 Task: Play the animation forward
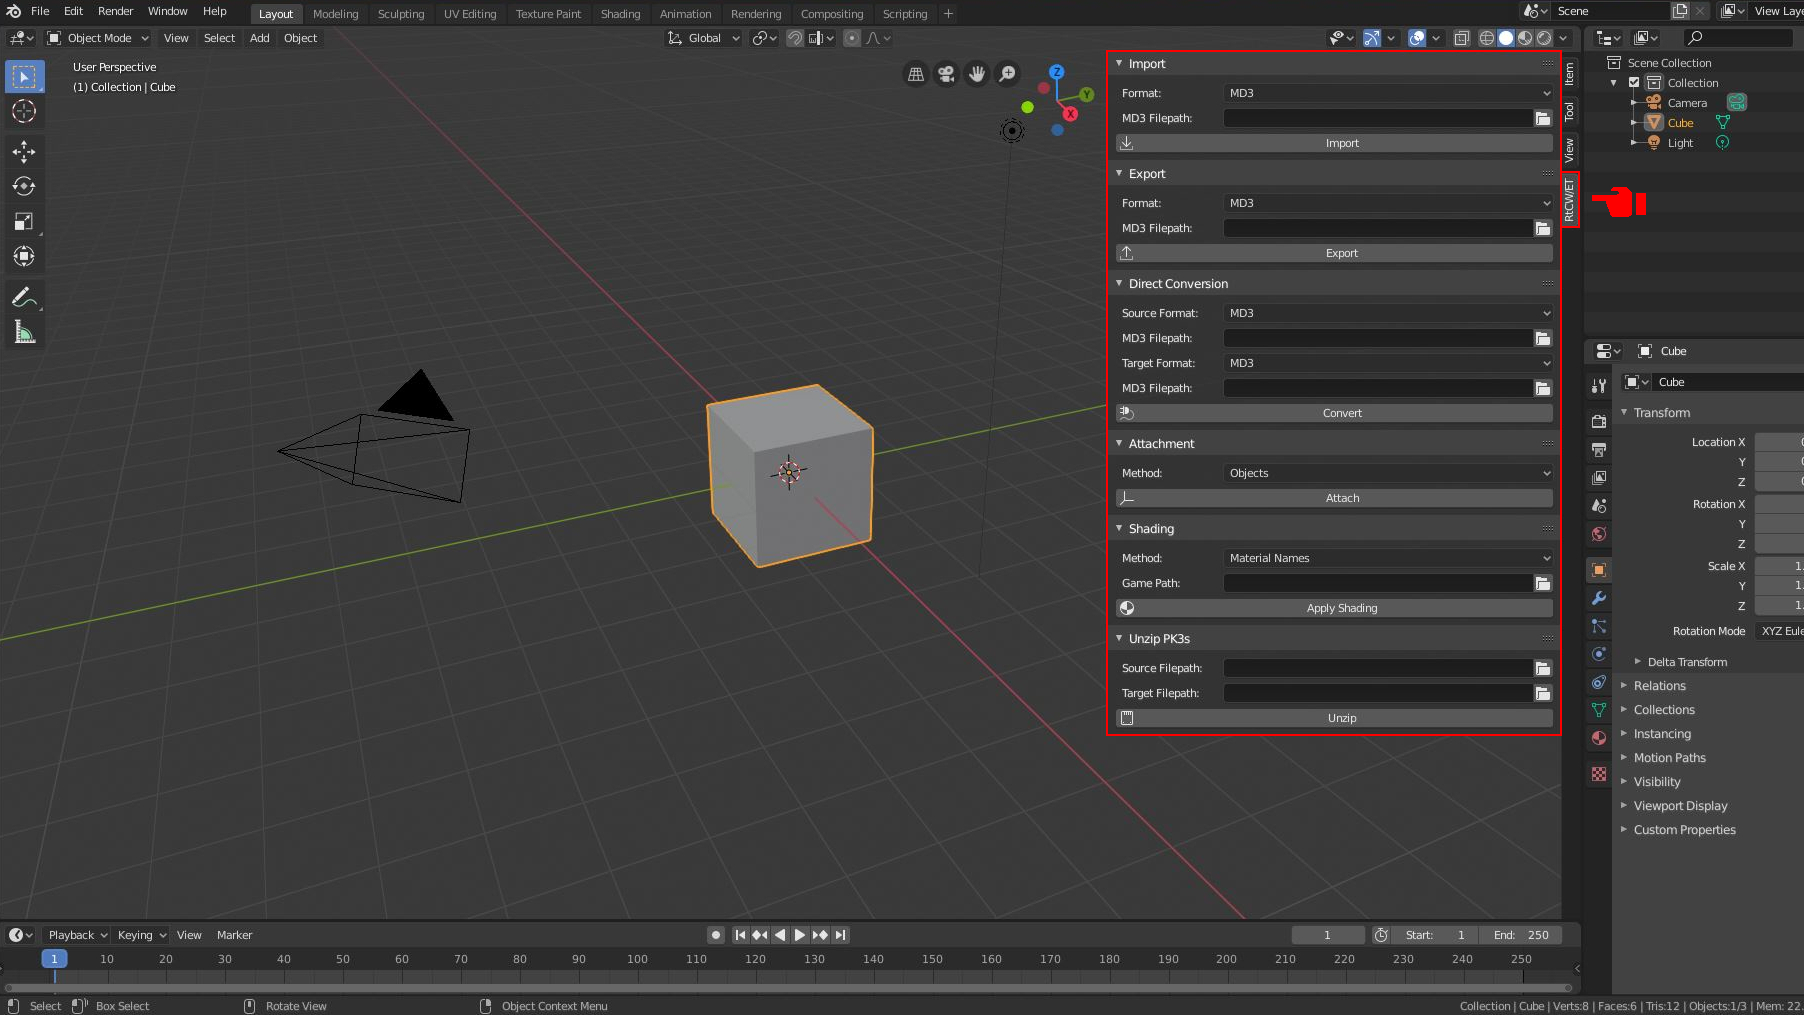pos(800,935)
